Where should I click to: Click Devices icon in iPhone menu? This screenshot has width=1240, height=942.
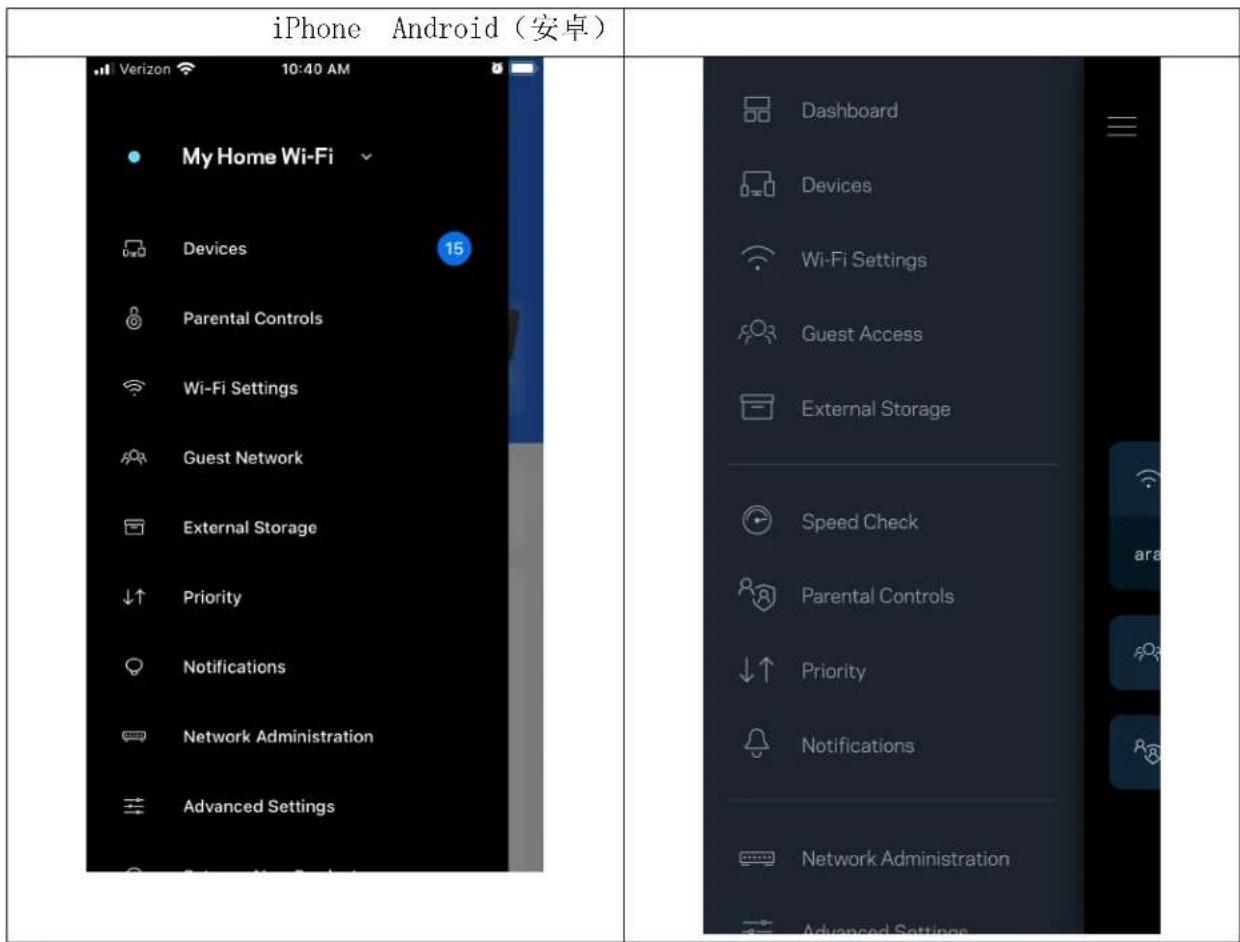pos(134,249)
